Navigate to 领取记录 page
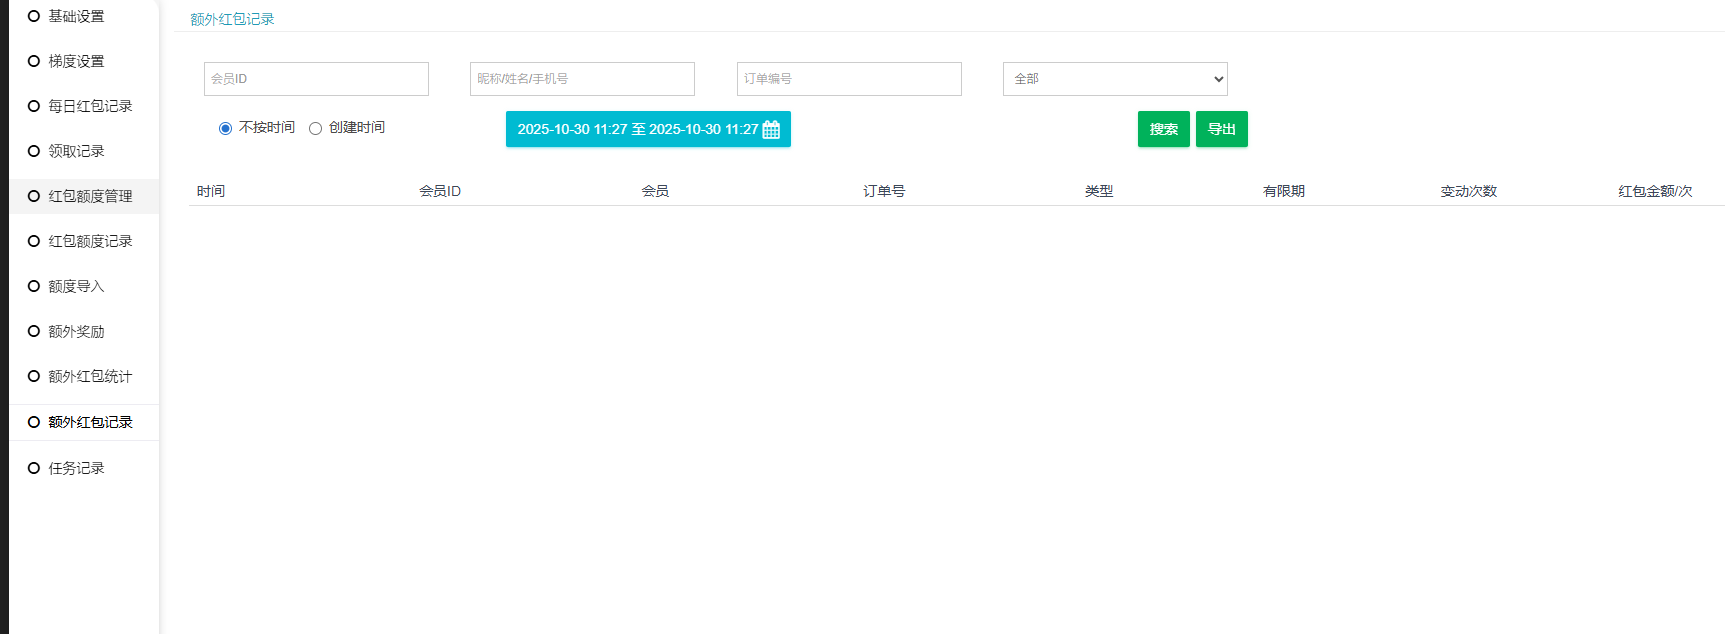 tap(76, 151)
